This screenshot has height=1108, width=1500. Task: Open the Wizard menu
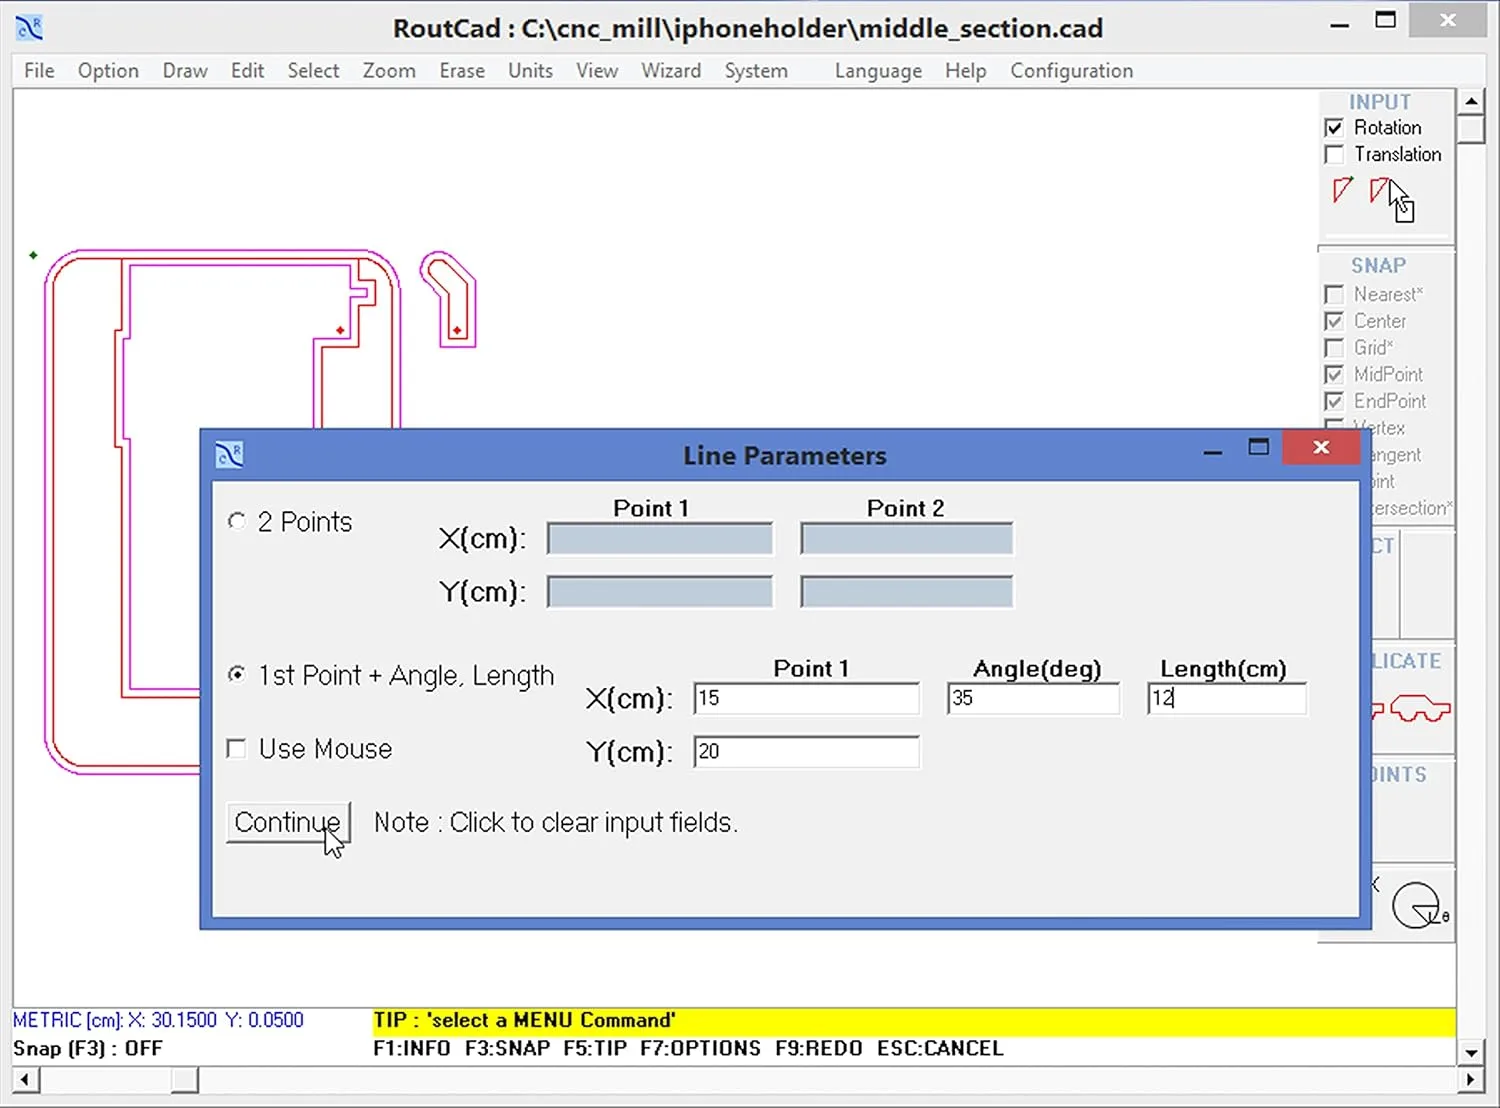tap(671, 70)
